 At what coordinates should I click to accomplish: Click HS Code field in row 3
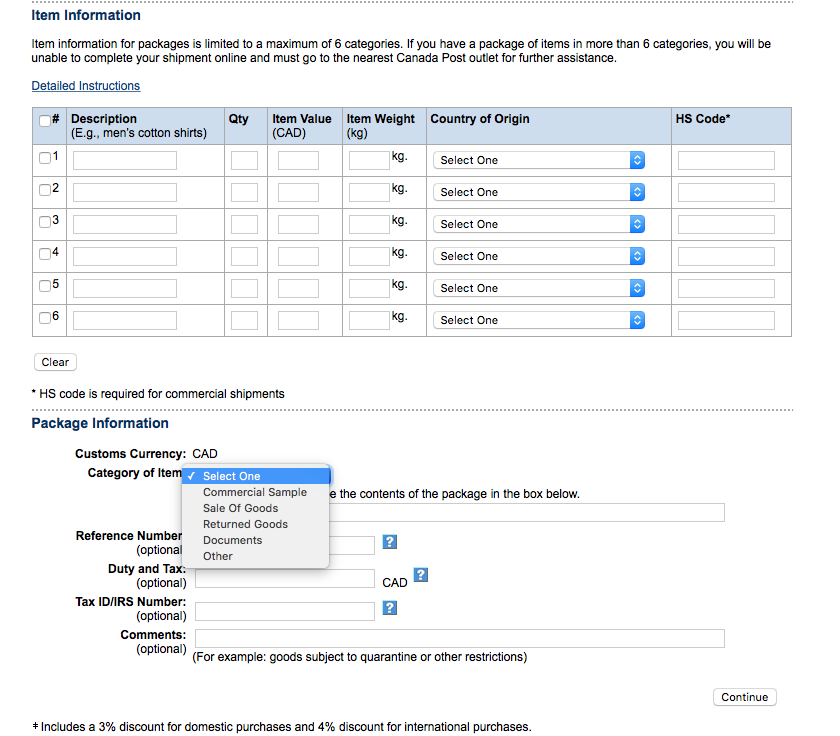pyautogui.click(x=726, y=224)
